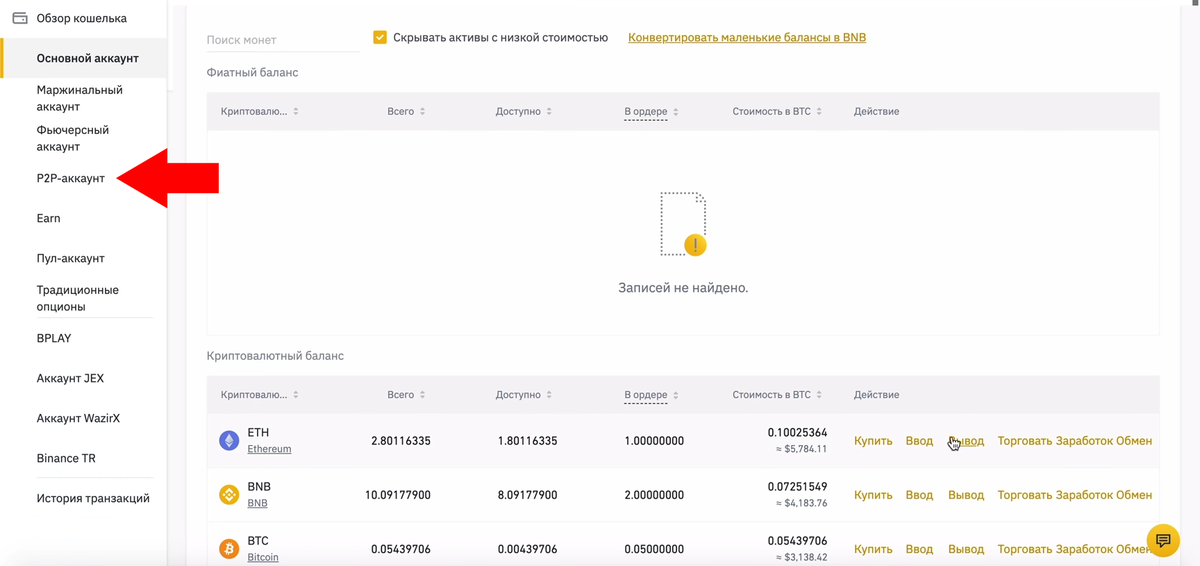The image size is (1200, 566).
Task: Click Торговать in BTC row
Action: pyautogui.click(x=1024, y=549)
